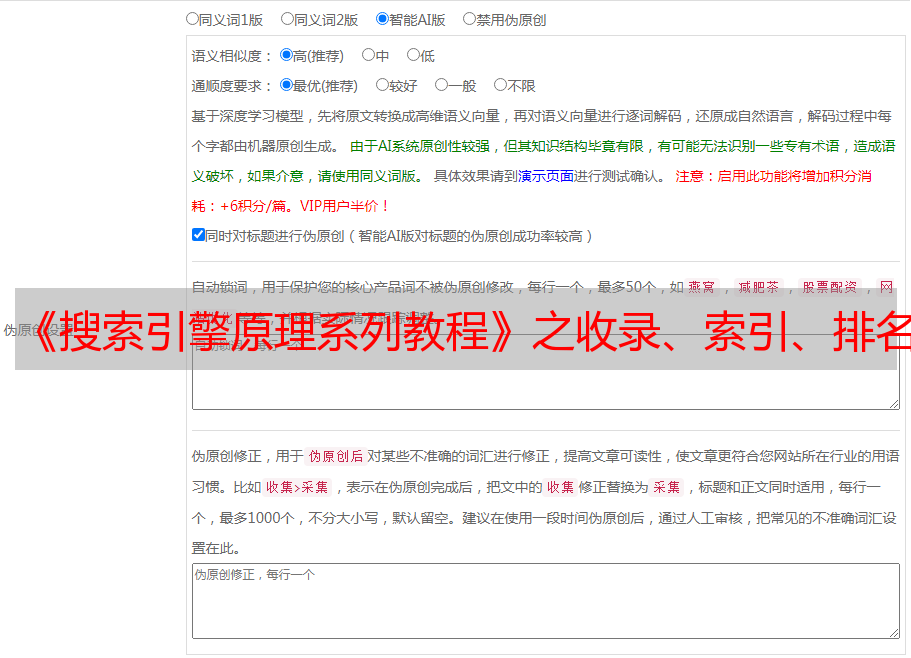911x658 pixels.
Task: Set 语义相似度 to 中
Action: (x=368, y=55)
